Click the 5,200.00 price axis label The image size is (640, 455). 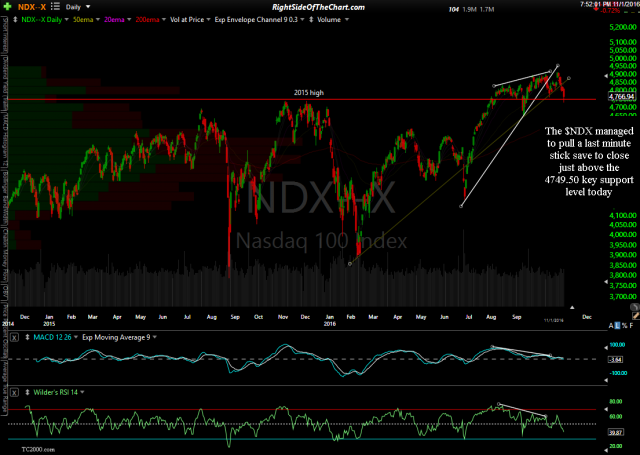pyautogui.click(x=623, y=27)
